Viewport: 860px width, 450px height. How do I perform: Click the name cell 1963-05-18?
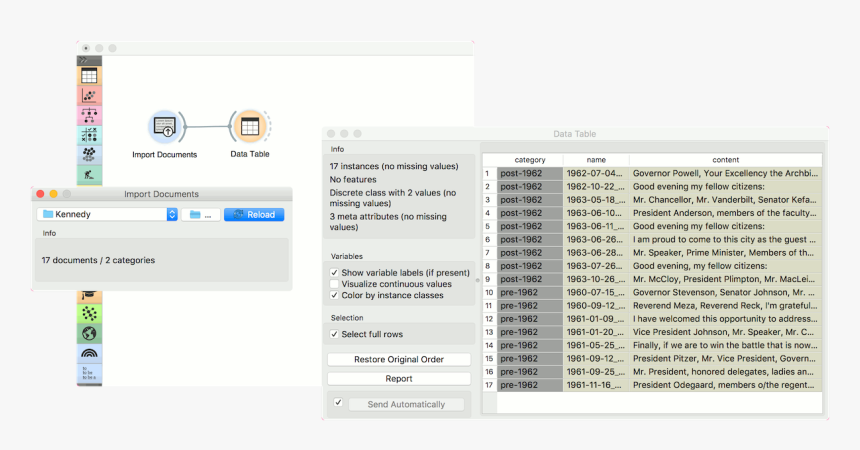point(596,200)
